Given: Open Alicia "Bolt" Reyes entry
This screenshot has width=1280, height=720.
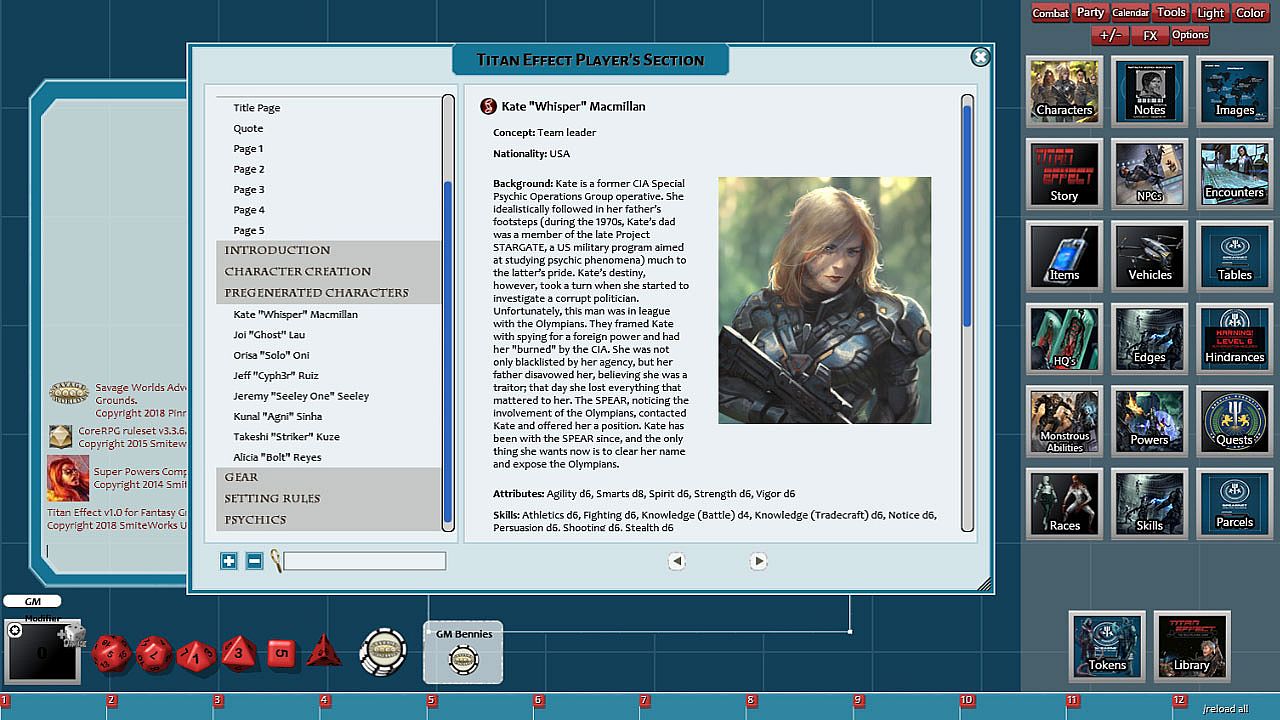Looking at the screenshot, I should (277, 457).
